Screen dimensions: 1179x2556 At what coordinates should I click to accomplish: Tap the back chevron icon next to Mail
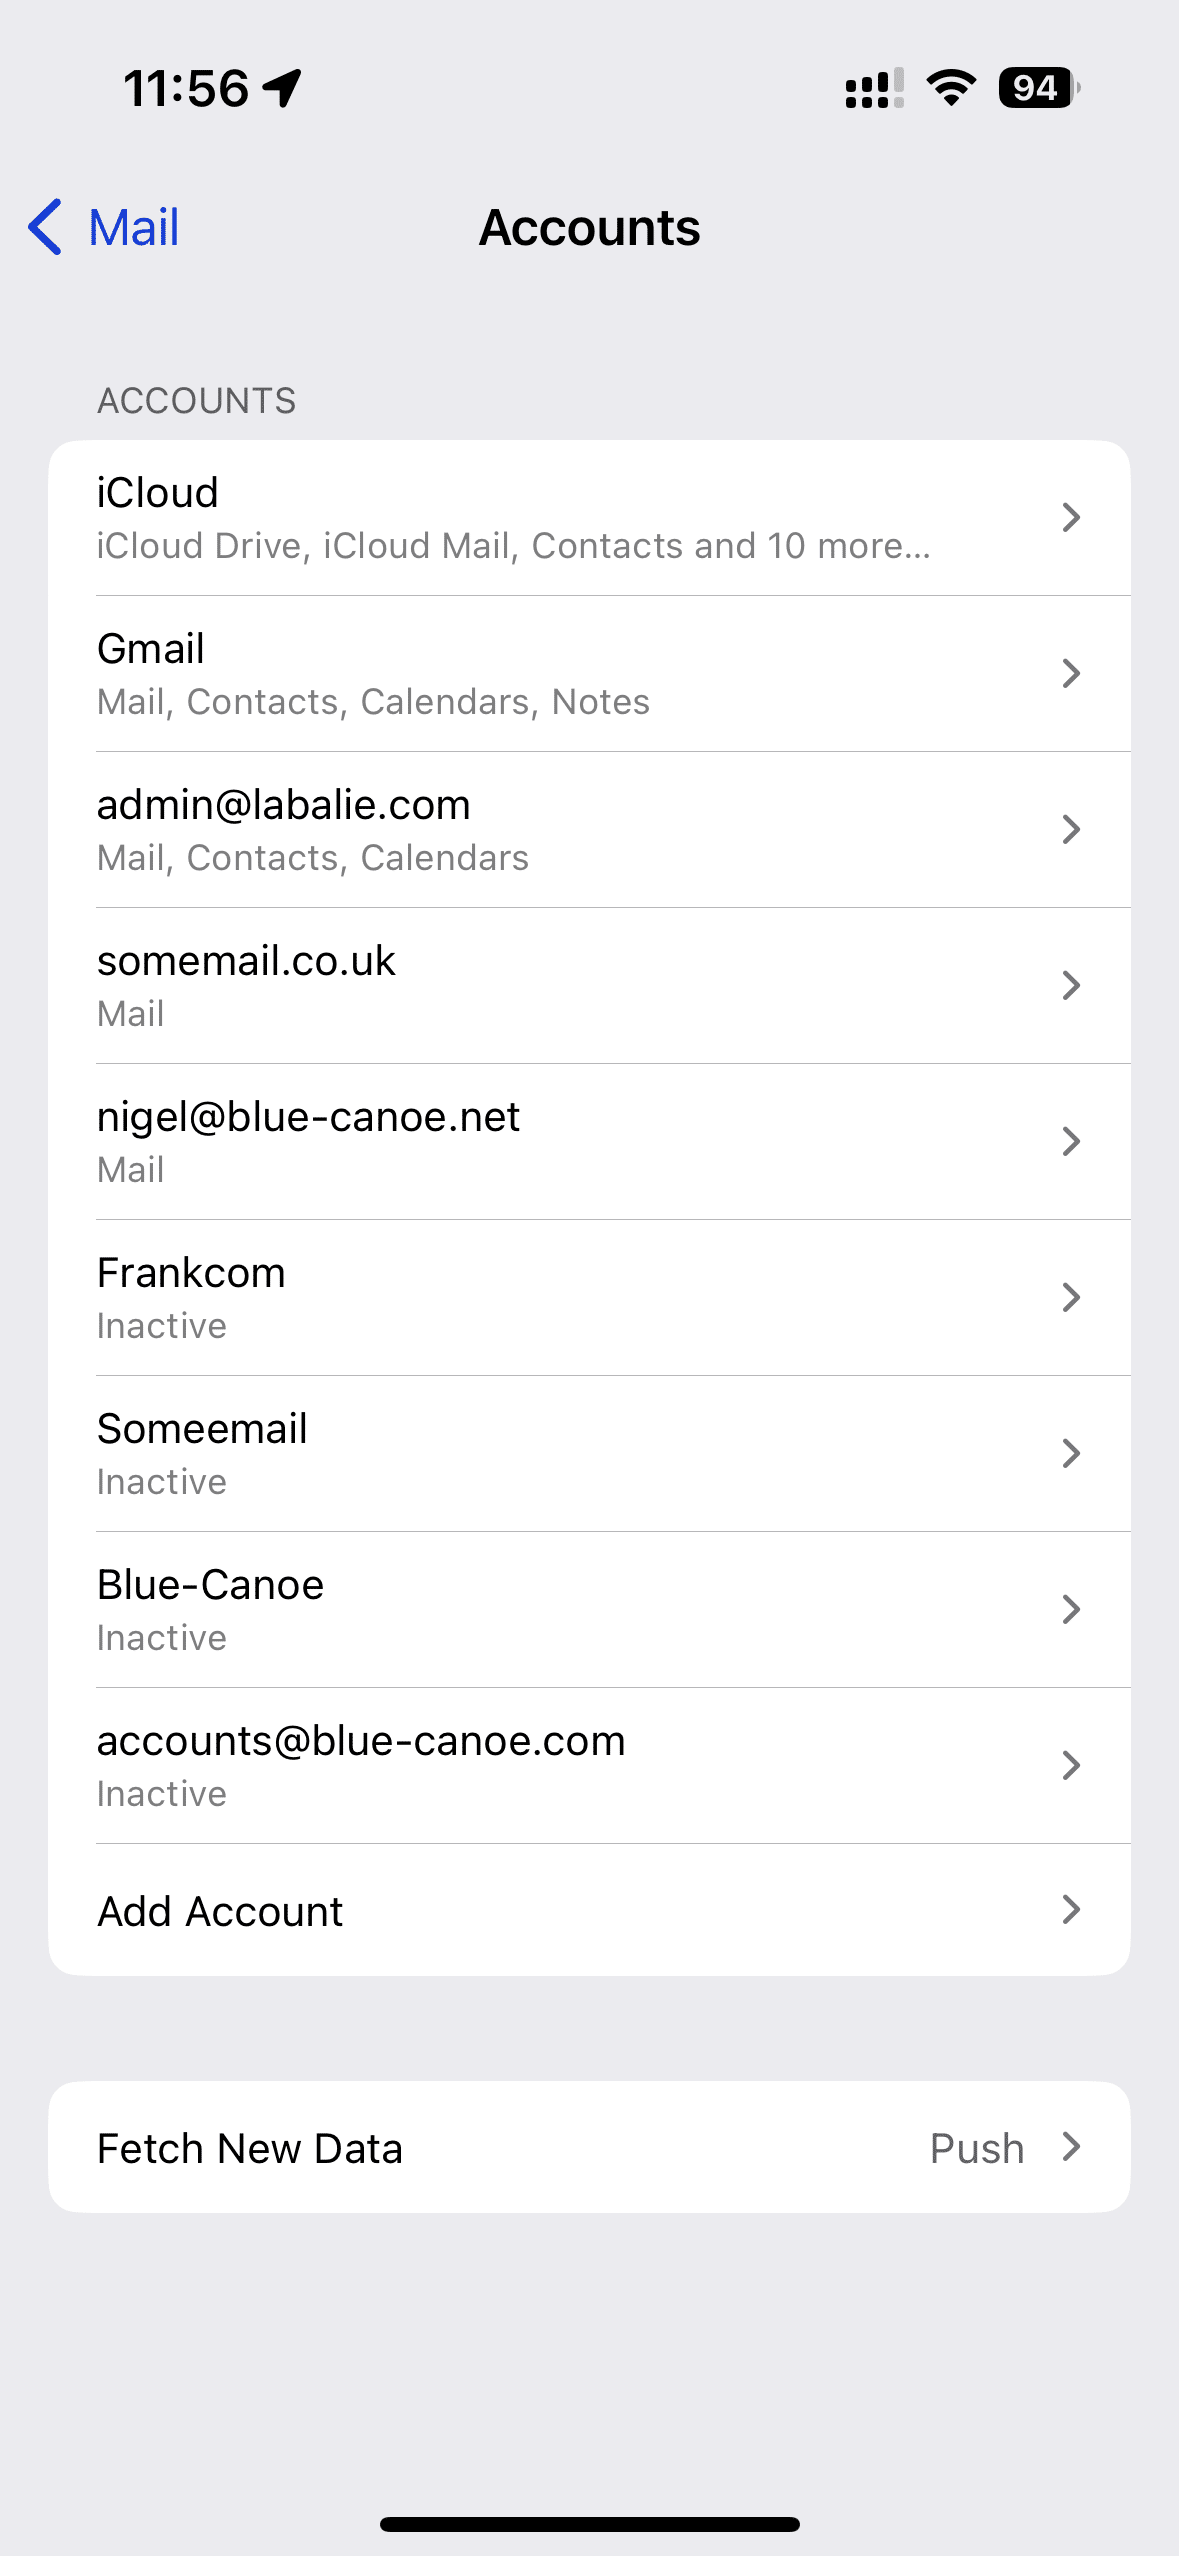point(45,227)
